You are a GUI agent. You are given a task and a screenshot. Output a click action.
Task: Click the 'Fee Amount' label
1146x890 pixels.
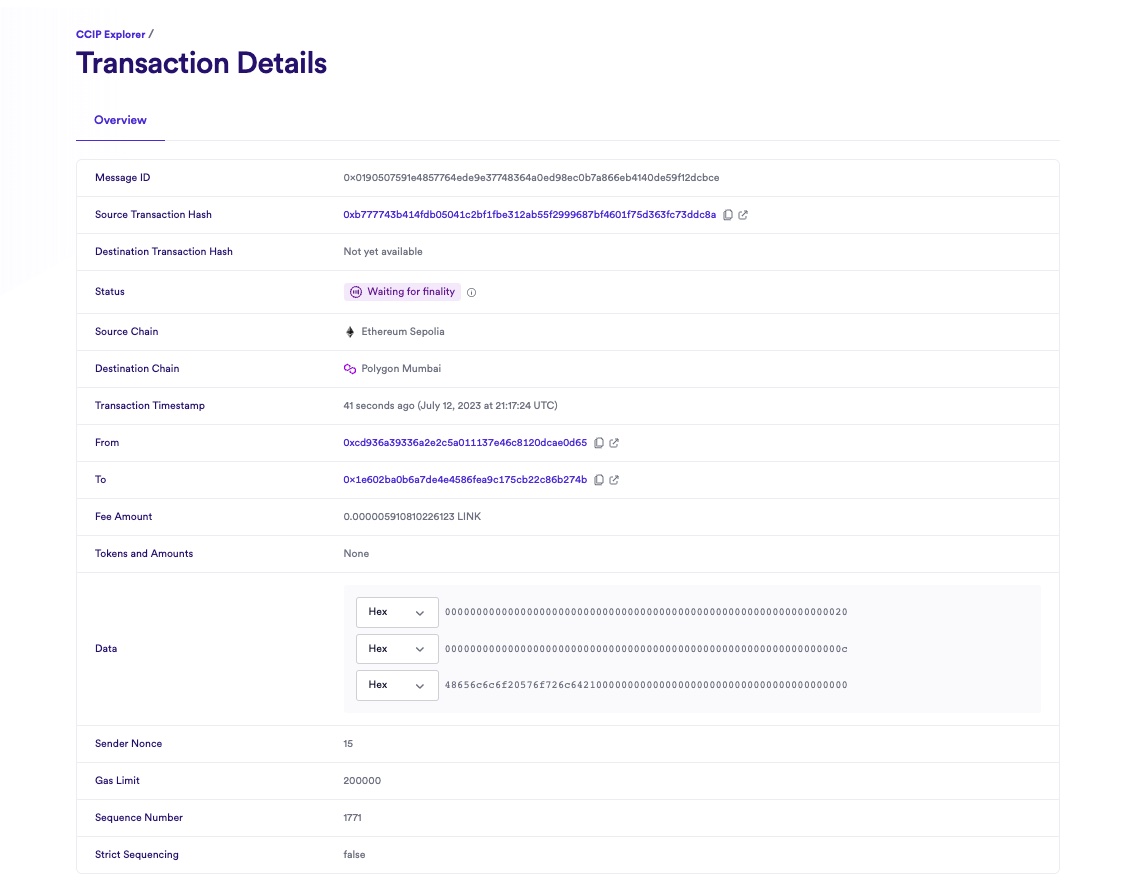click(124, 517)
